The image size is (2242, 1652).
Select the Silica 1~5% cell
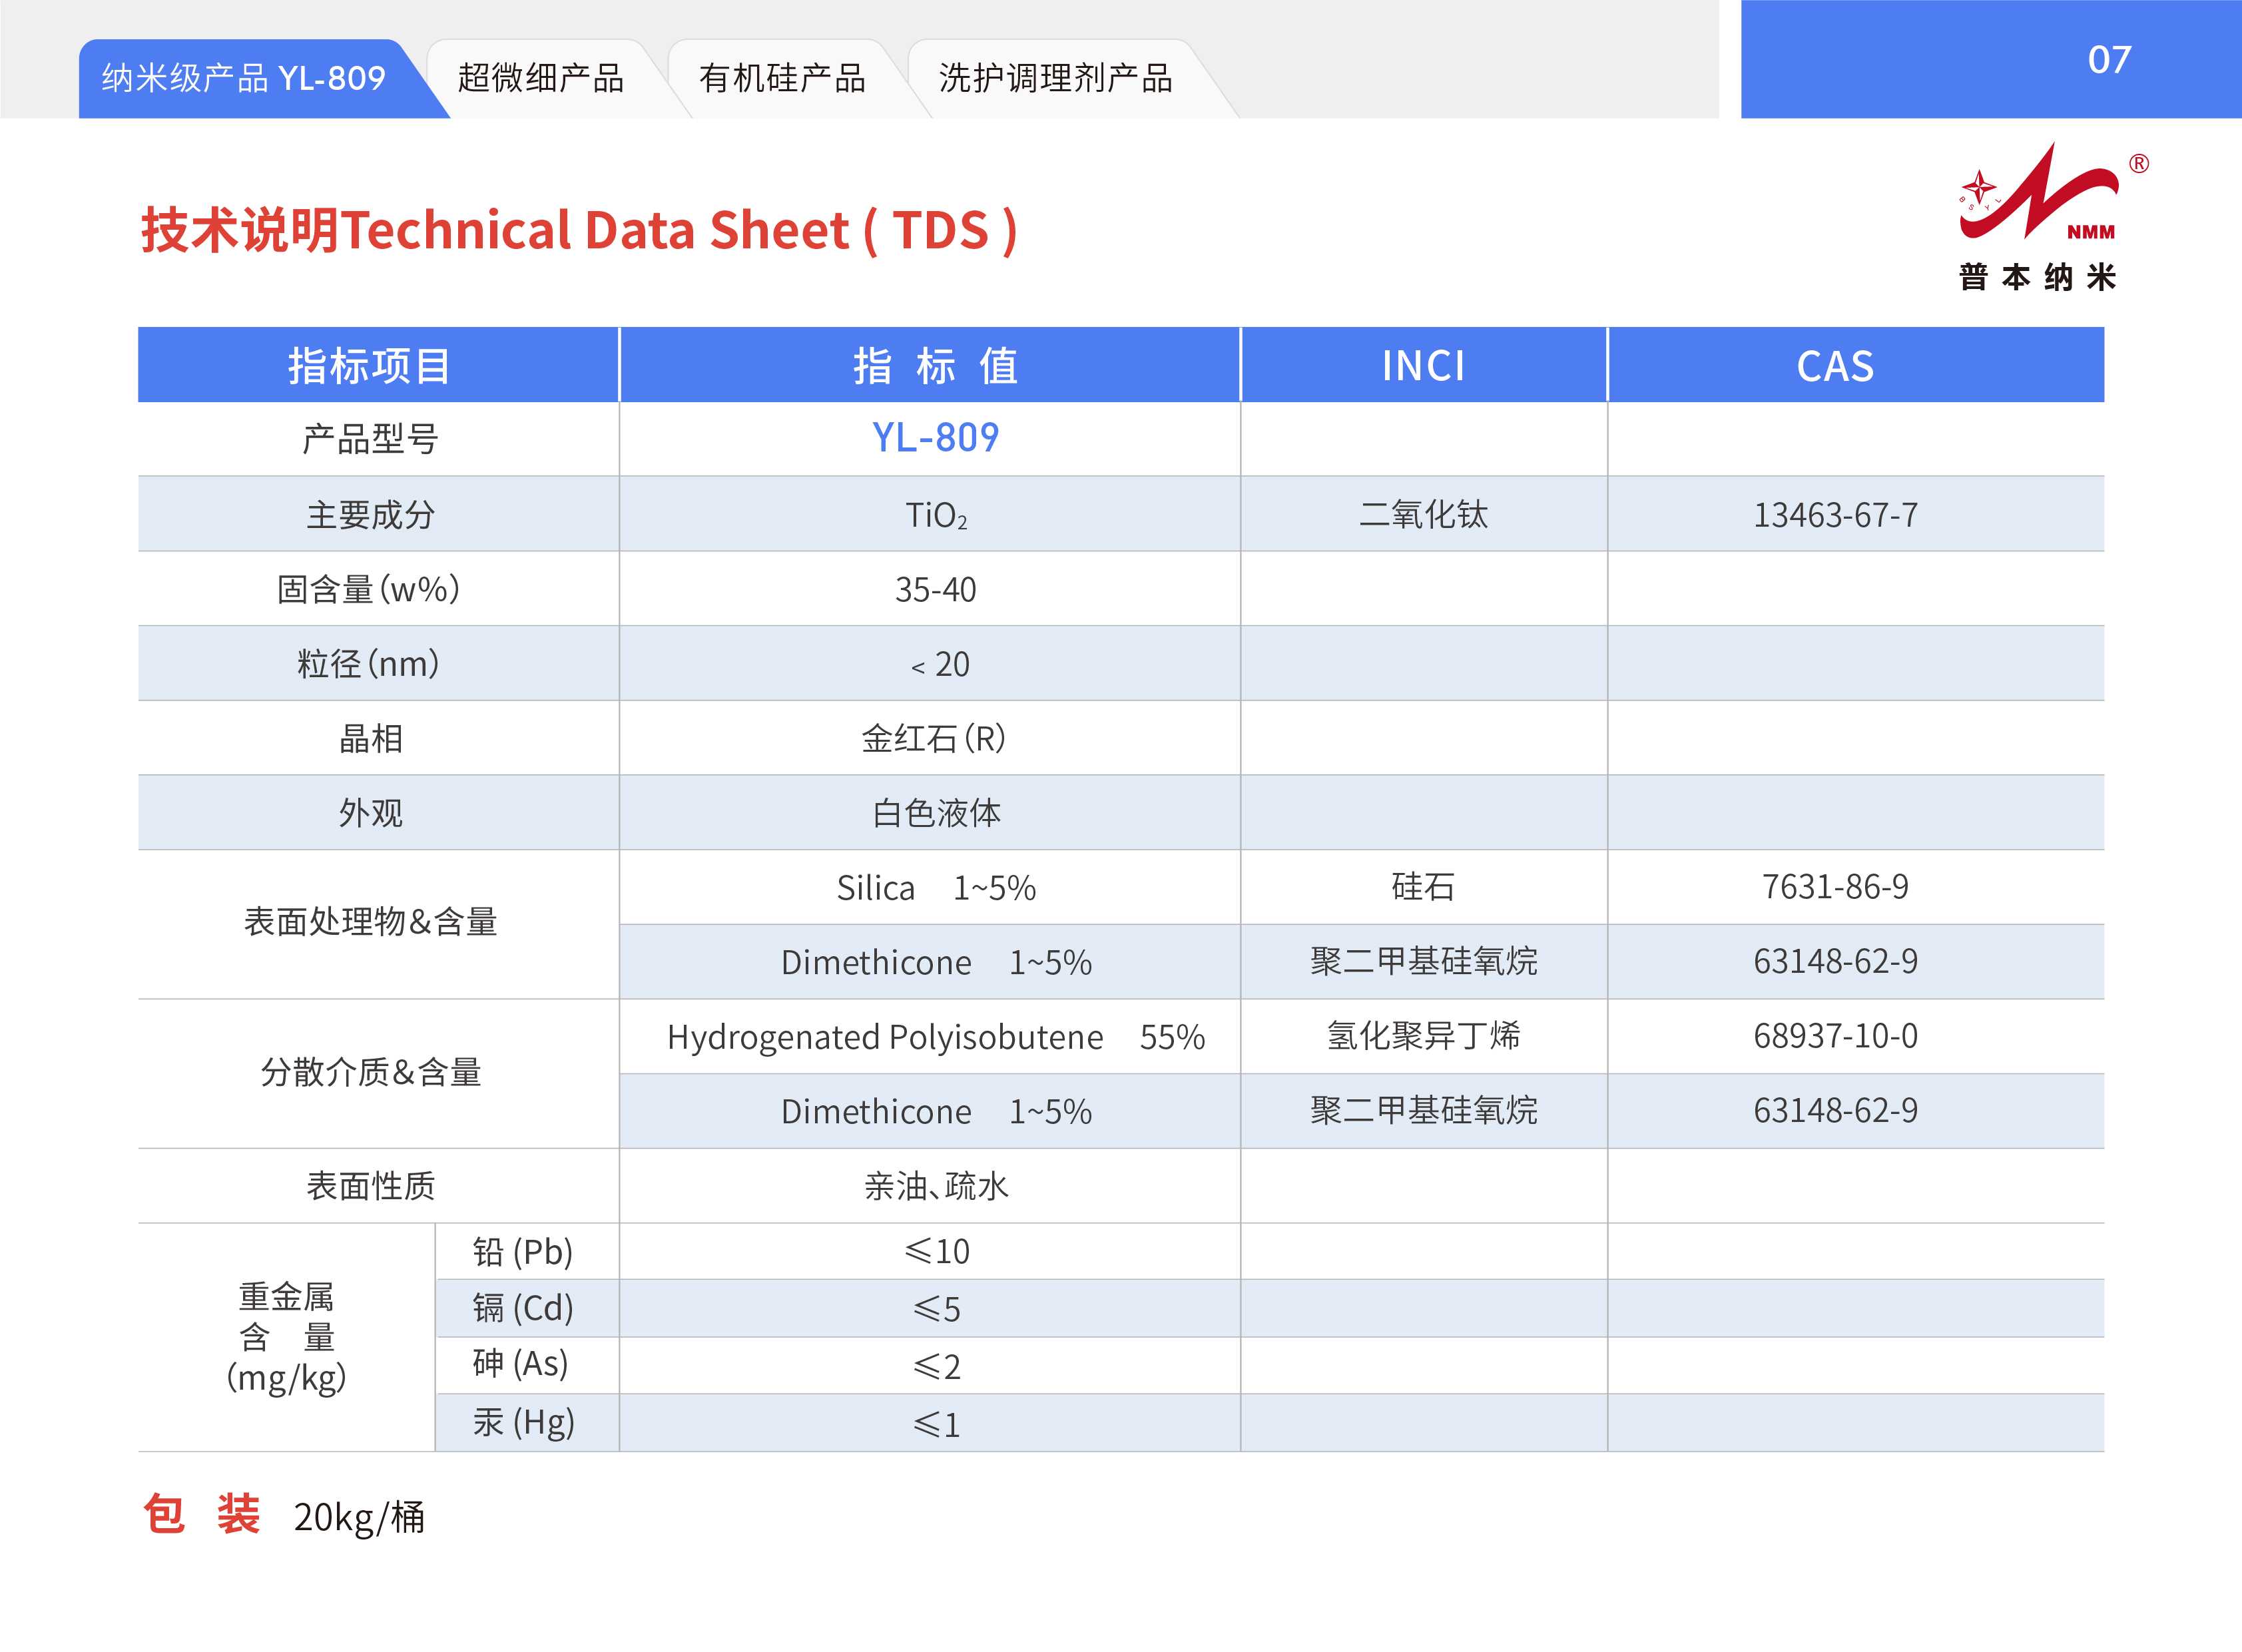[935, 888]
